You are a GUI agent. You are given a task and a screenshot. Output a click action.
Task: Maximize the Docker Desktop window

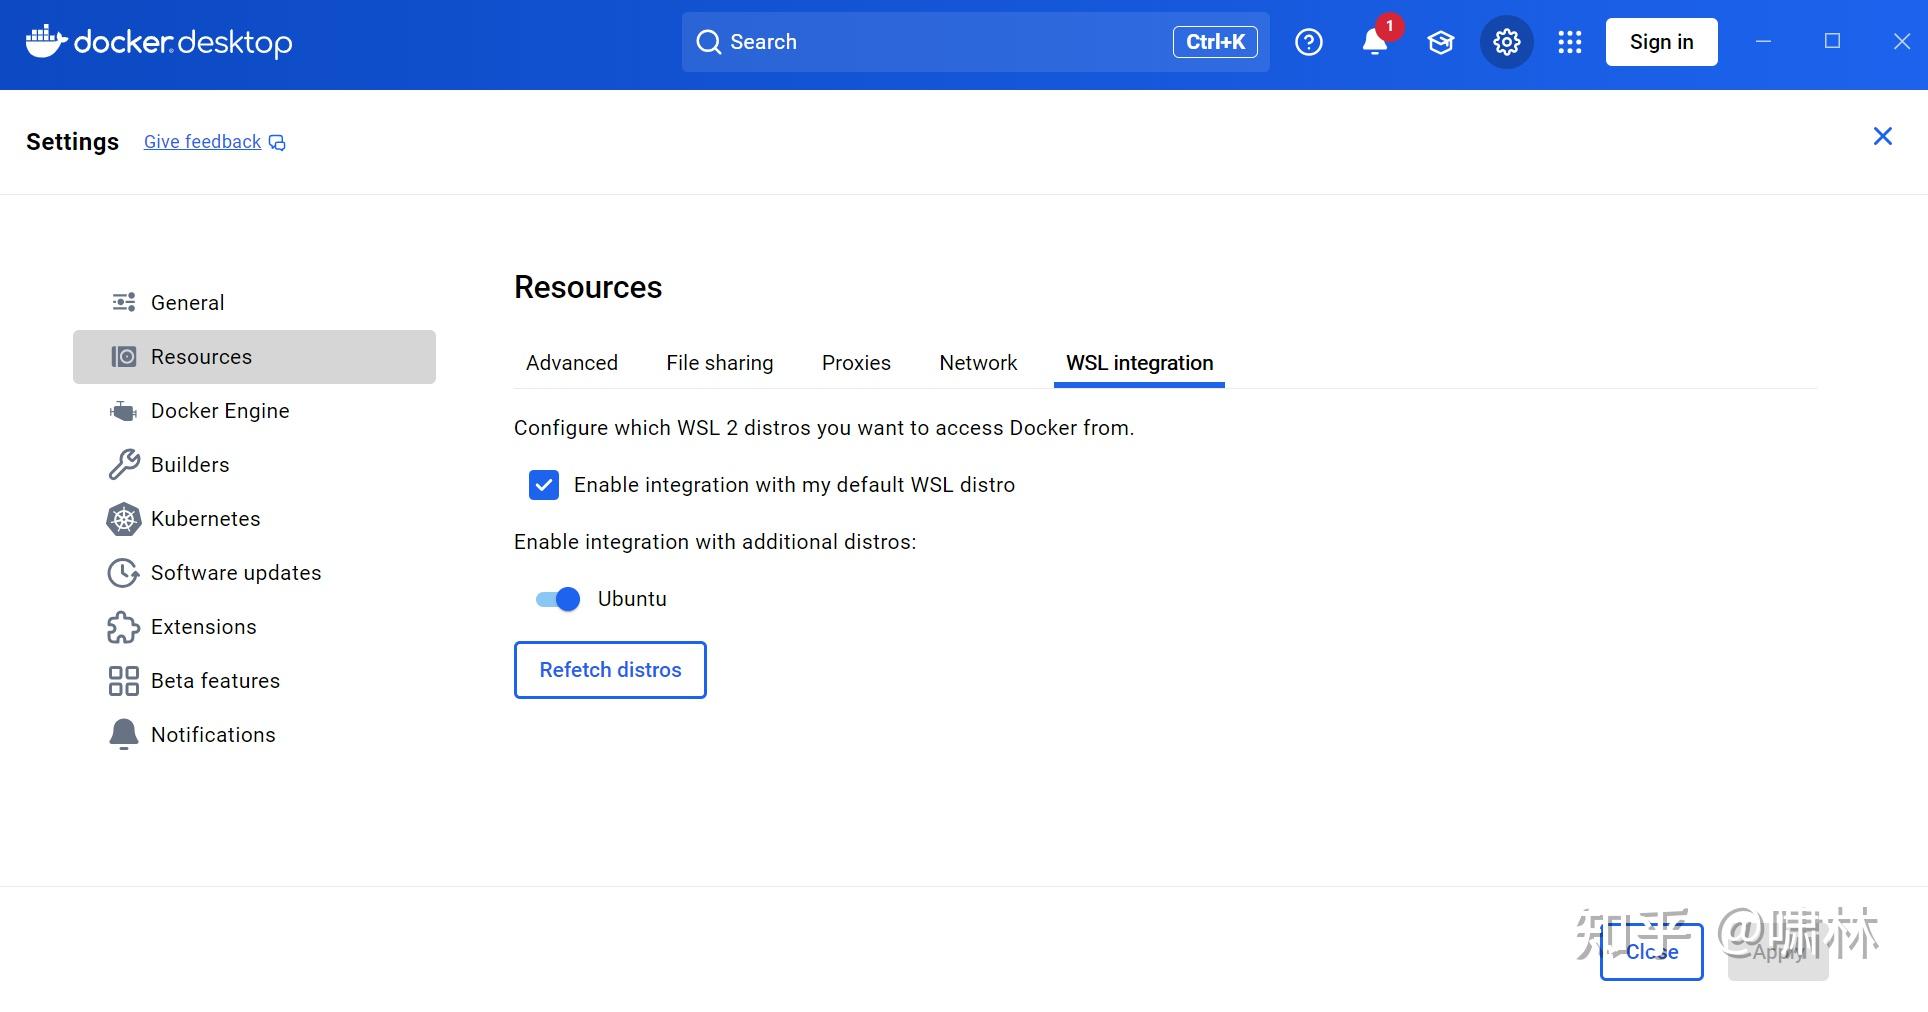coord(1832,41)
